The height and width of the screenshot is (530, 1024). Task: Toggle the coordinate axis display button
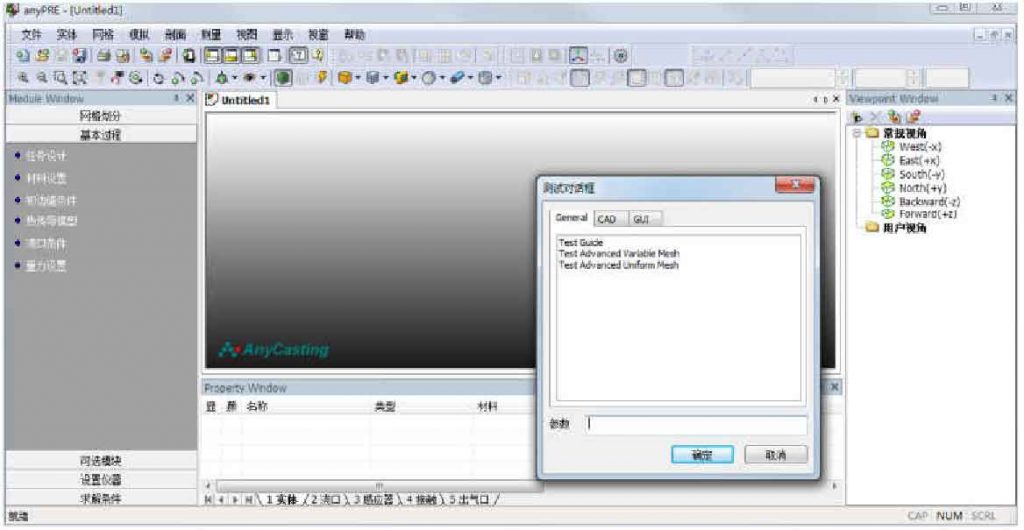pos(578,55)
